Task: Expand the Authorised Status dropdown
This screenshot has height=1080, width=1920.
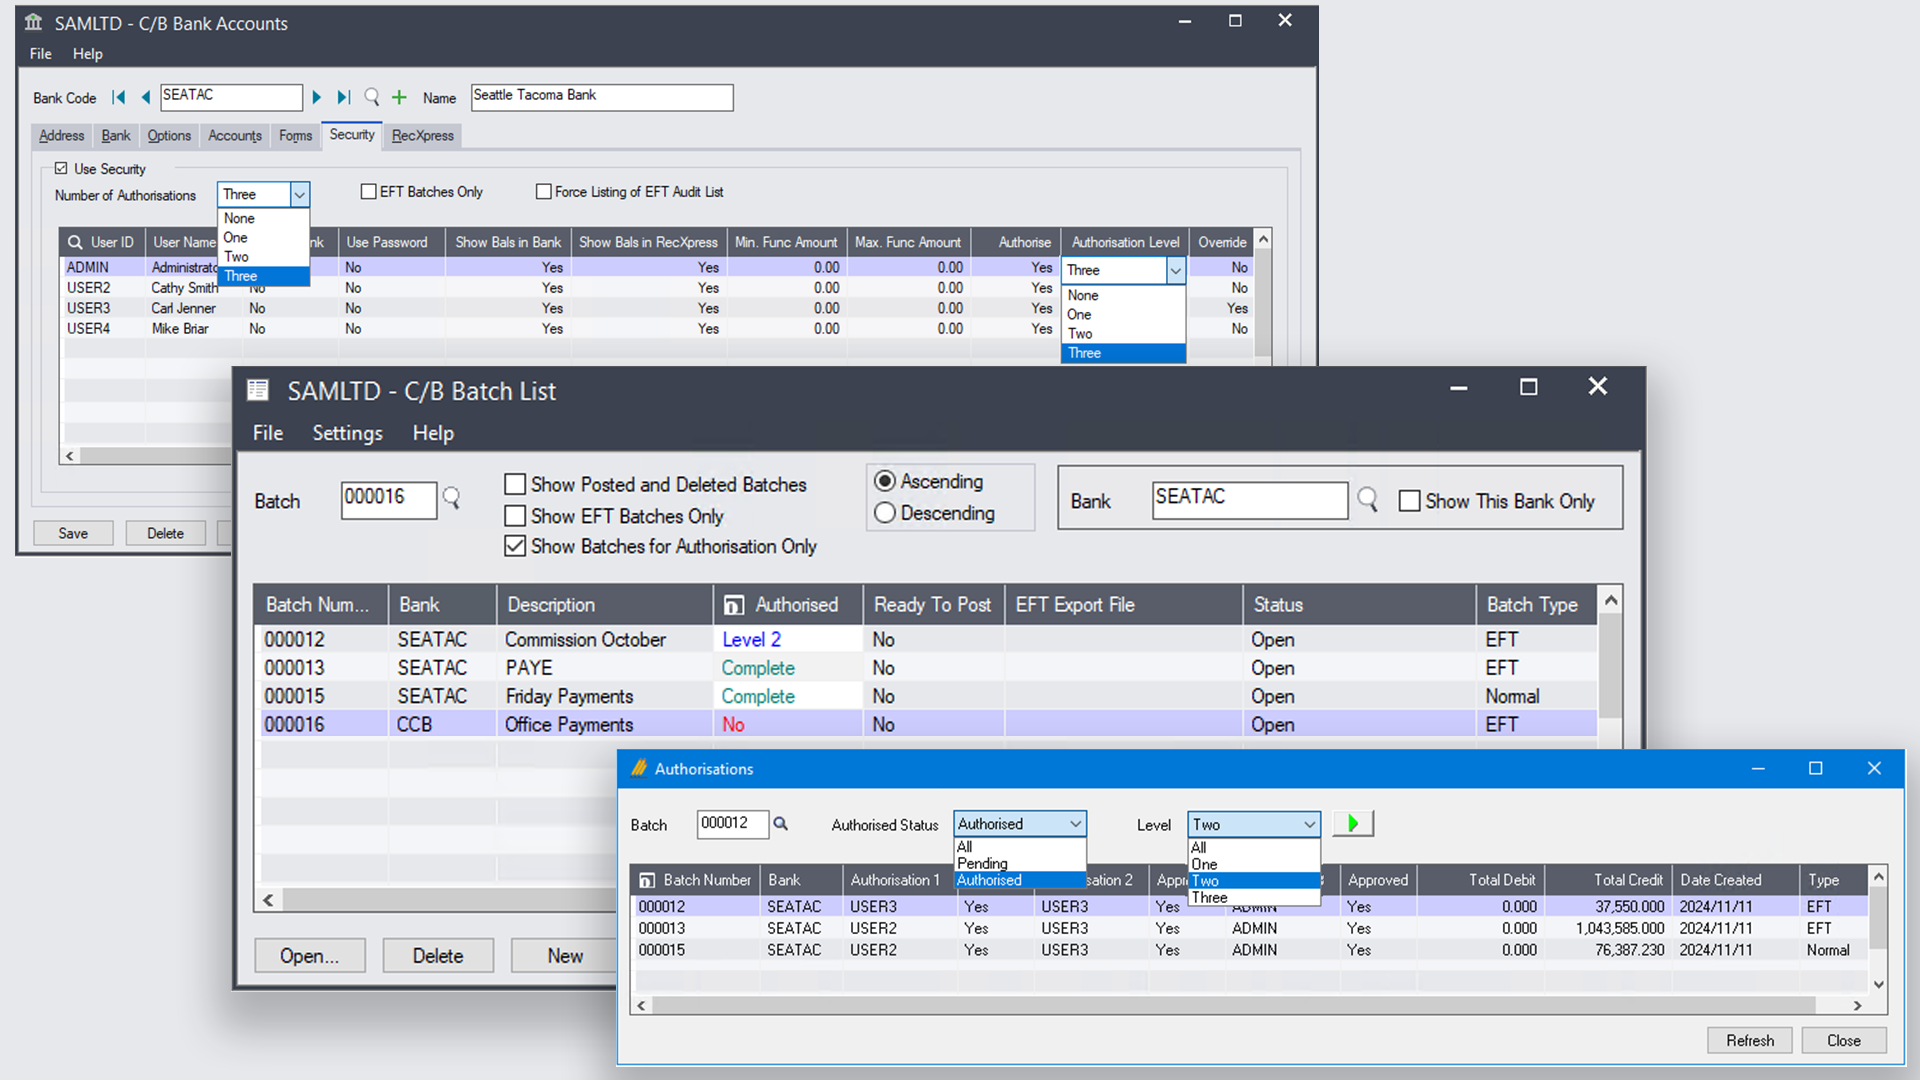Action: 1075,824
